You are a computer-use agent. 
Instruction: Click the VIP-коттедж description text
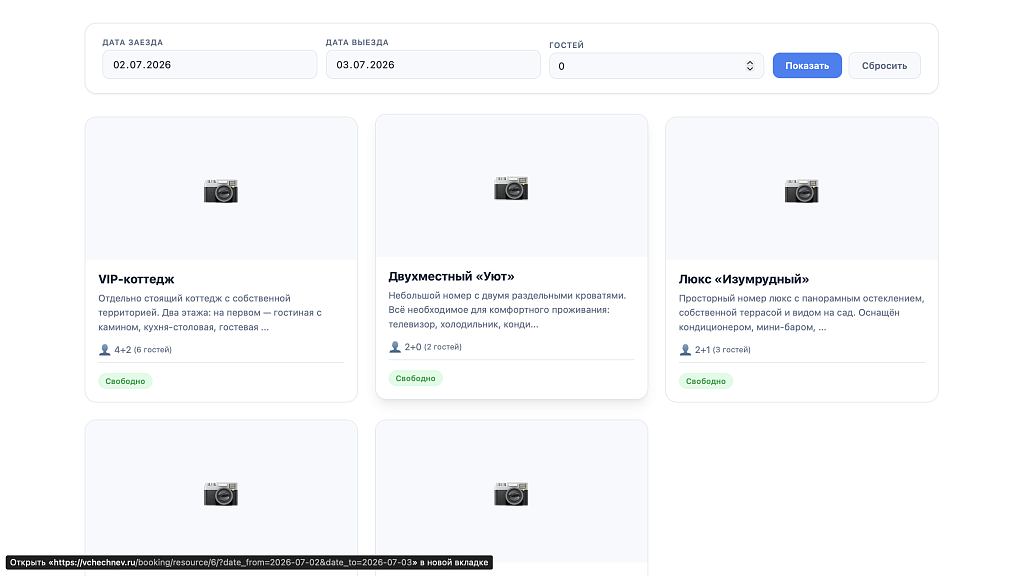[x=210, y=313]
